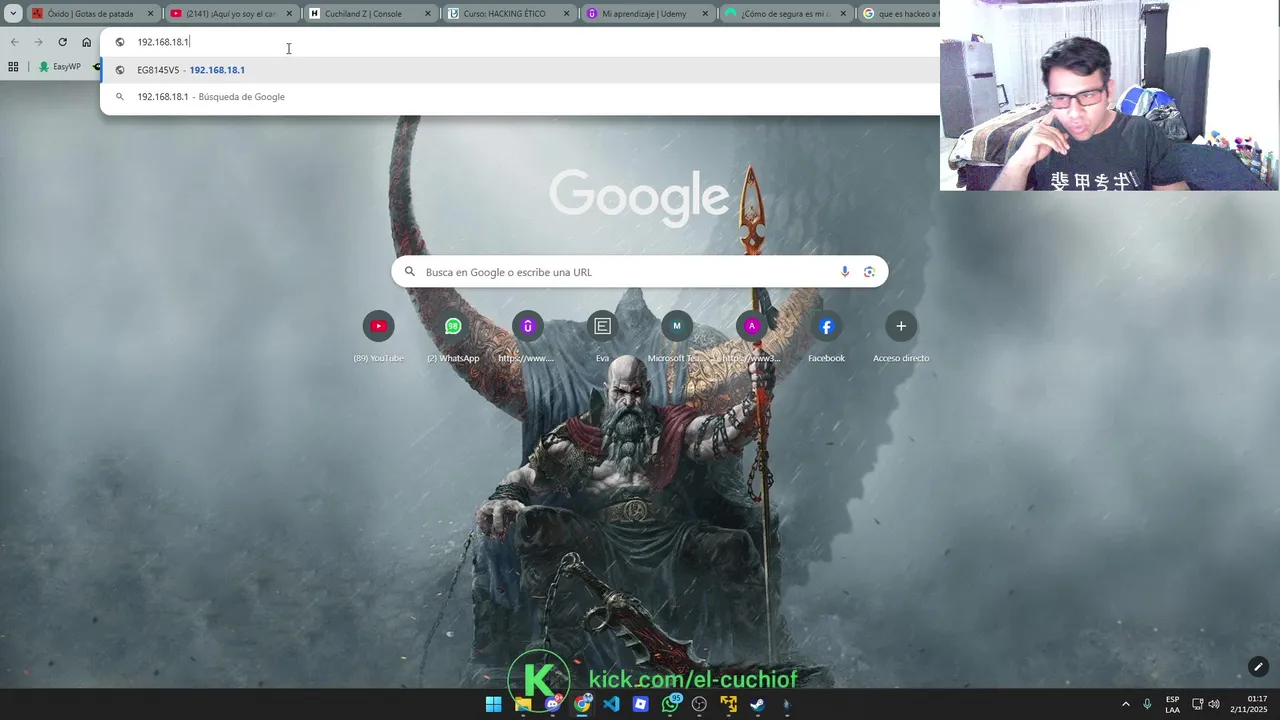Open Visual Studio Code from taskbar
The image size is (1280, 720).
point(611,704)
